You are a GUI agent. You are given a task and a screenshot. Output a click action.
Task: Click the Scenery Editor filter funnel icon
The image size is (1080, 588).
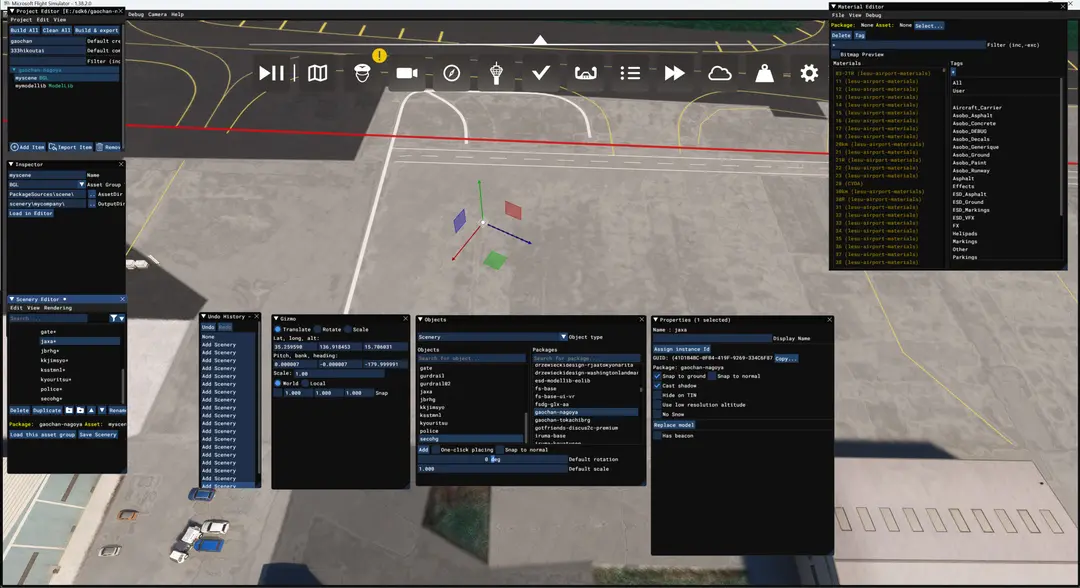[x=113, y=318]
